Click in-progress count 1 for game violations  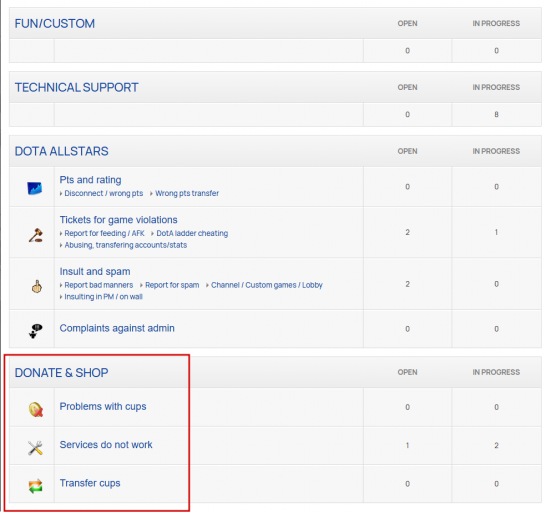496,232
